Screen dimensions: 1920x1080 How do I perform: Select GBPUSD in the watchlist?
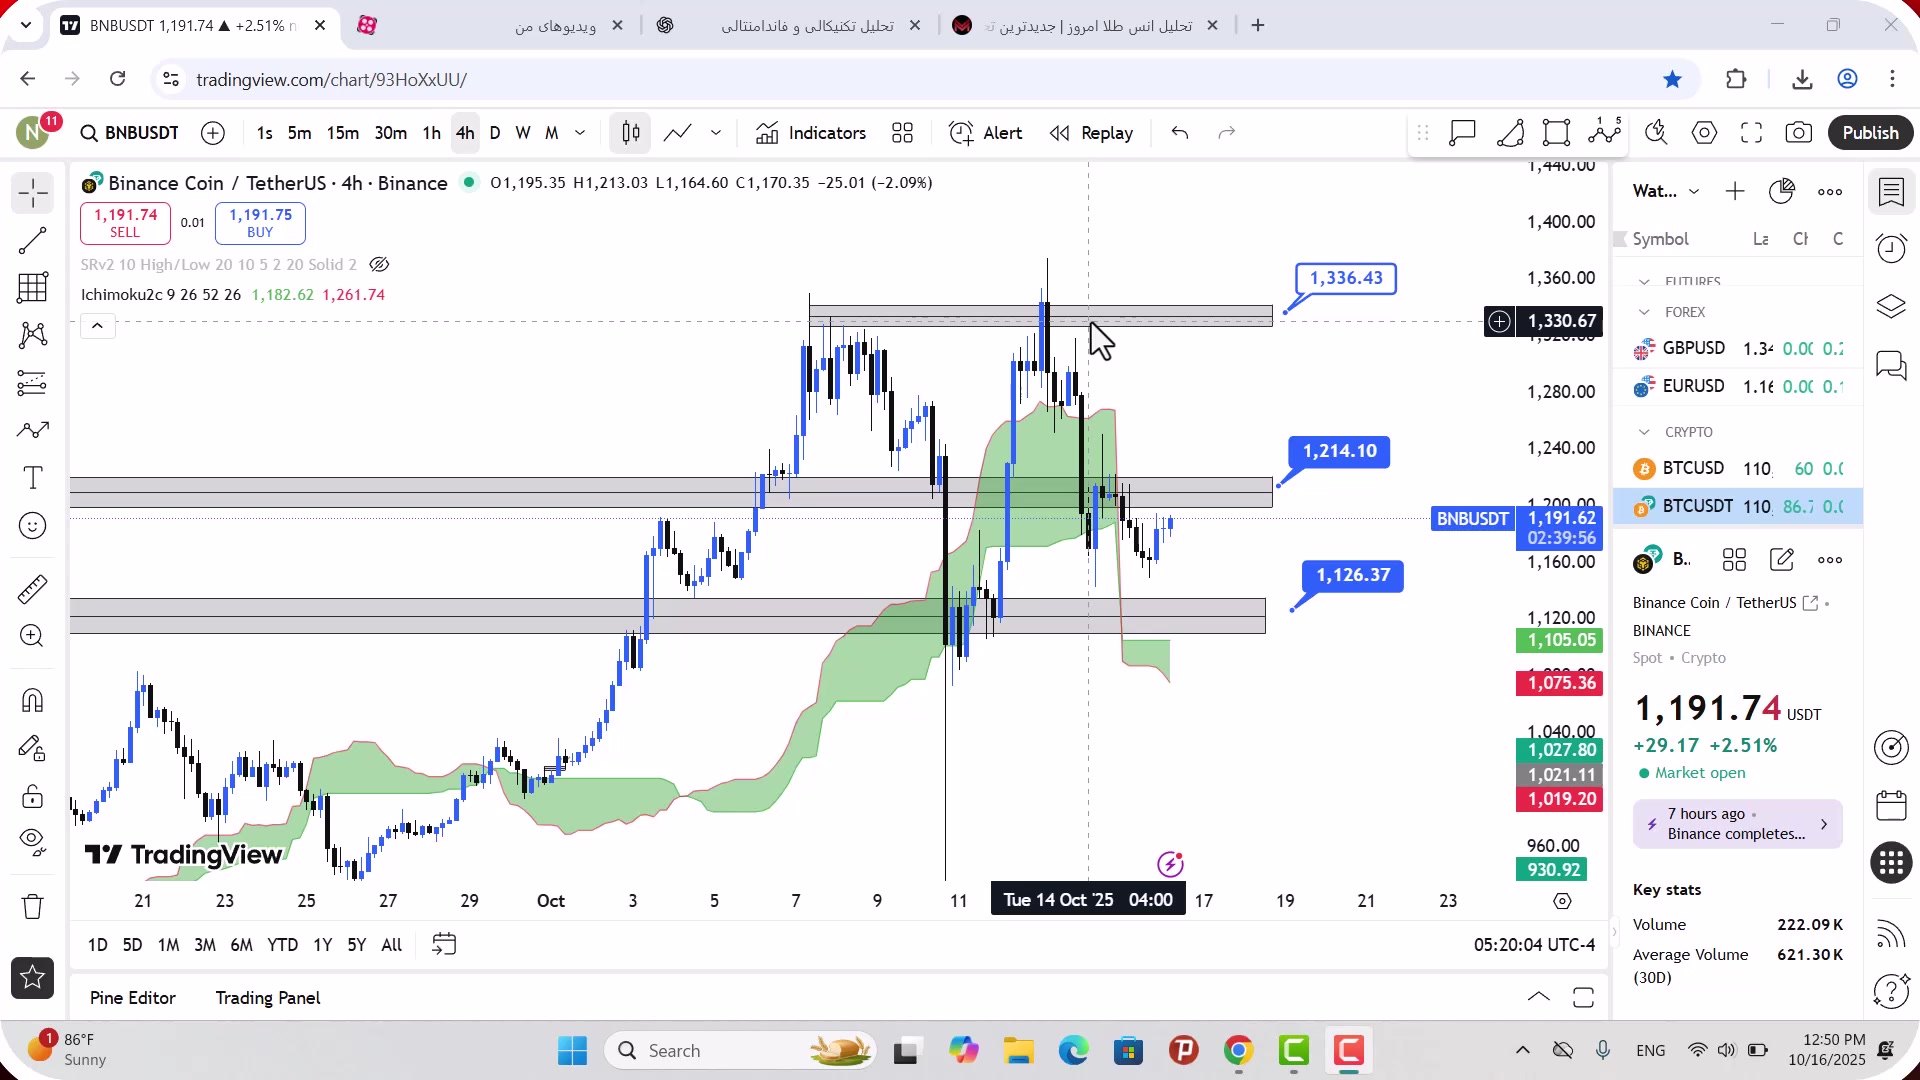1738,349
